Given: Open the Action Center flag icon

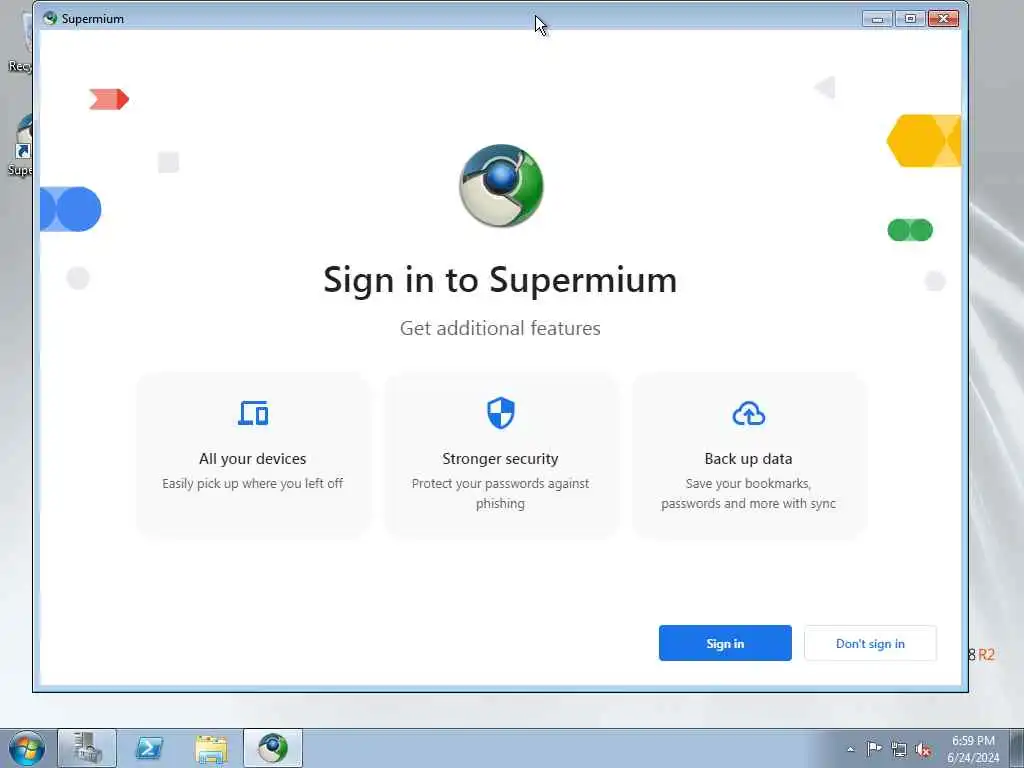Looking at the screenshot, I should pos(874,749).
